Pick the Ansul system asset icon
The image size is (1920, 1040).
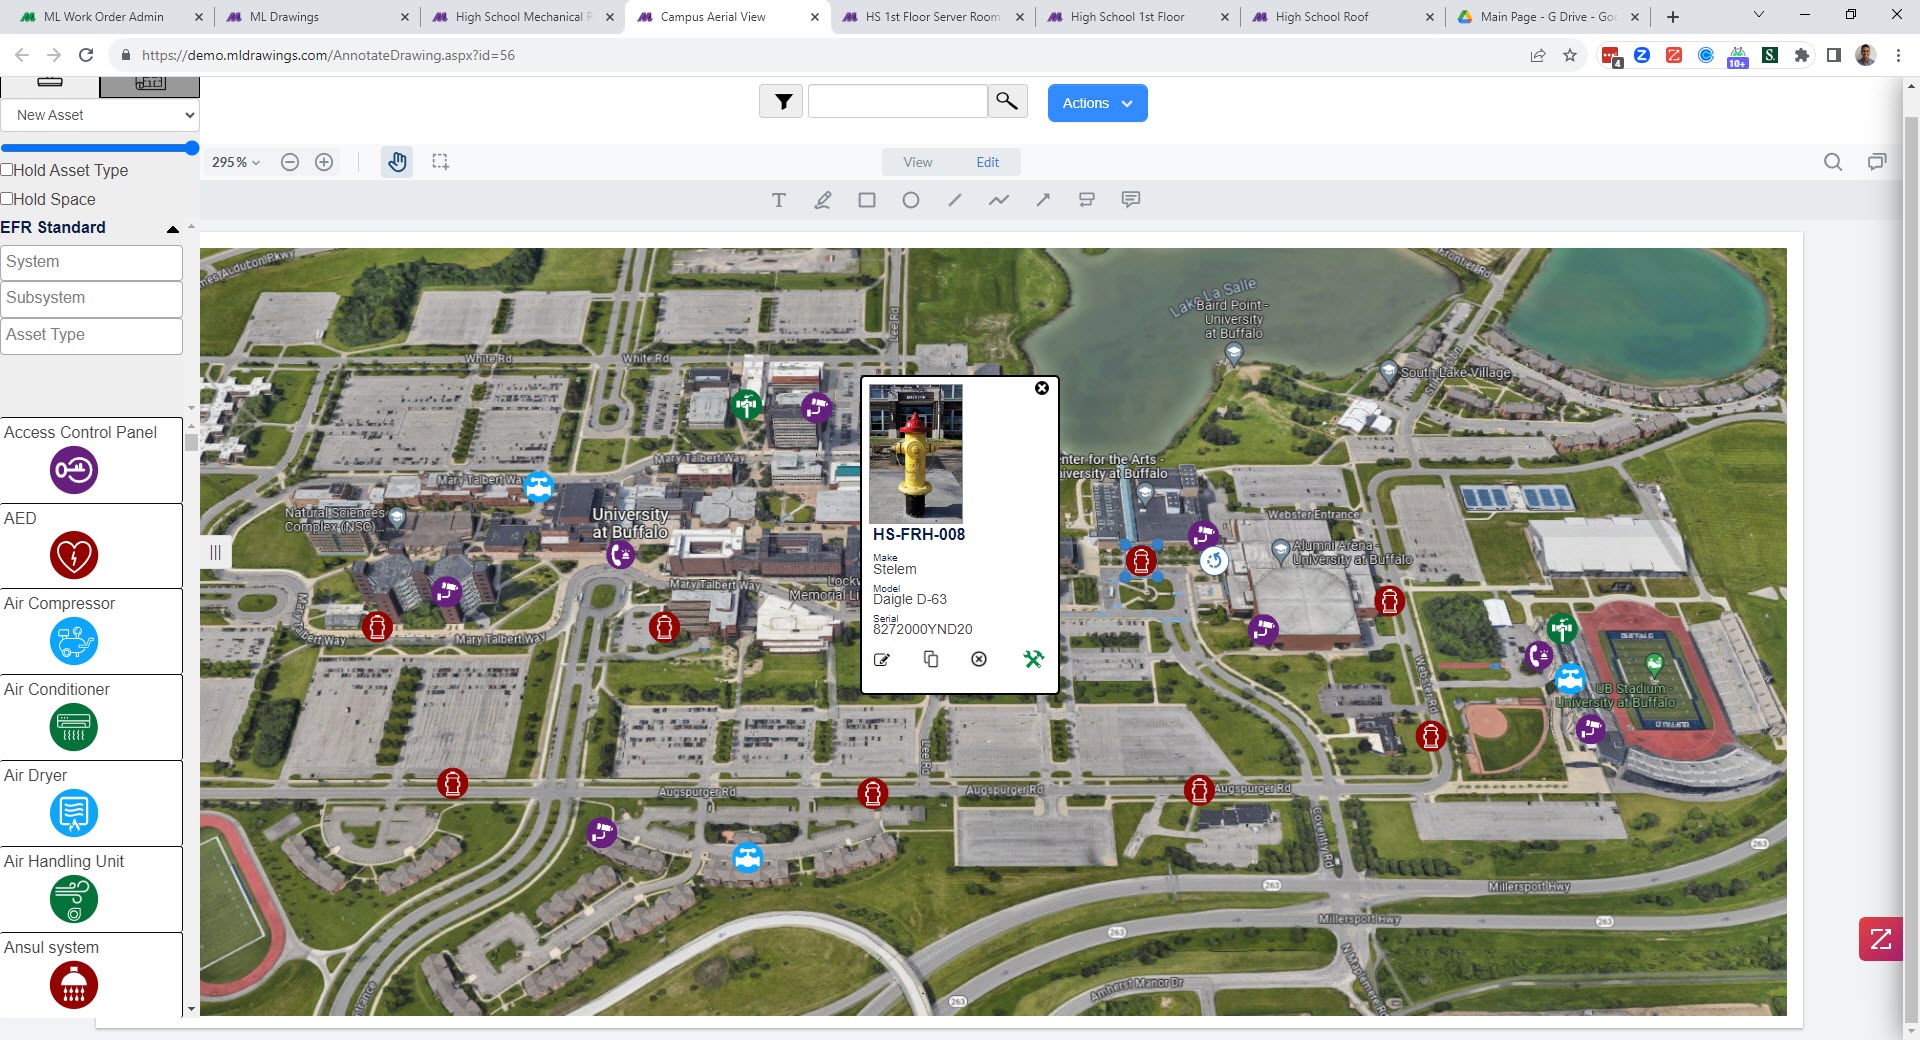click(x=74, y=985)
